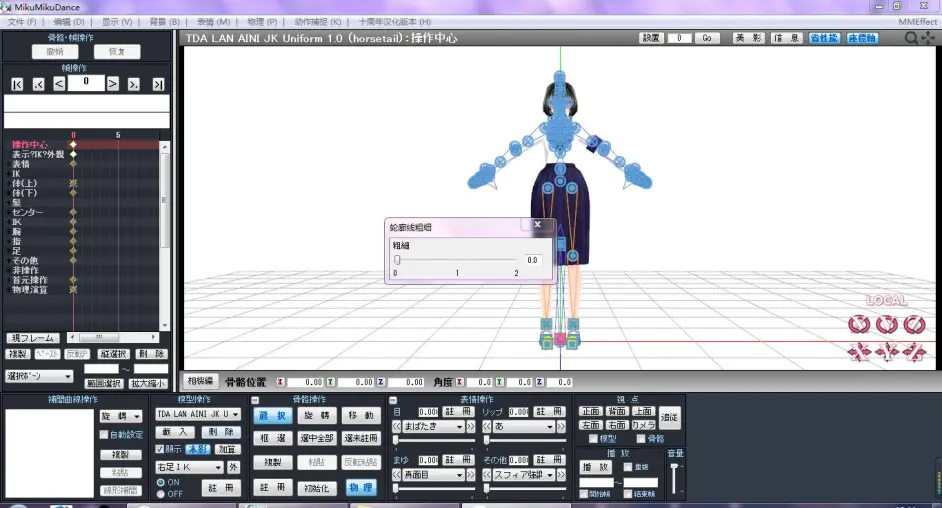This screenshot has height=508, width=942.
Task: Close the 轮廓线粗细 dialog
Action: 538,224
